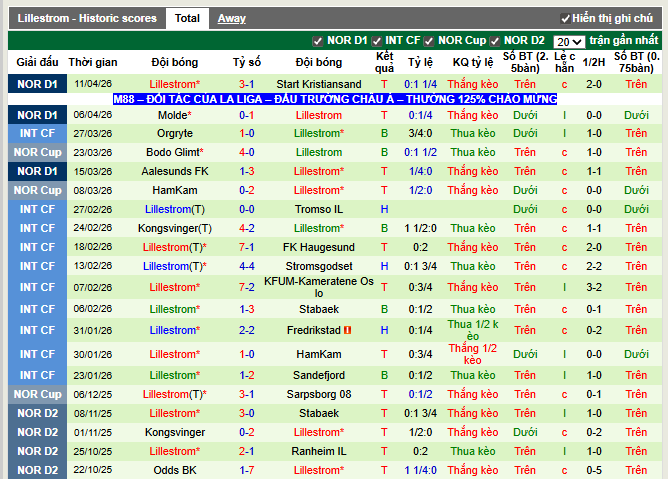
Task: Toggle the NOR D2 filter checkbox
Action: 496,41
